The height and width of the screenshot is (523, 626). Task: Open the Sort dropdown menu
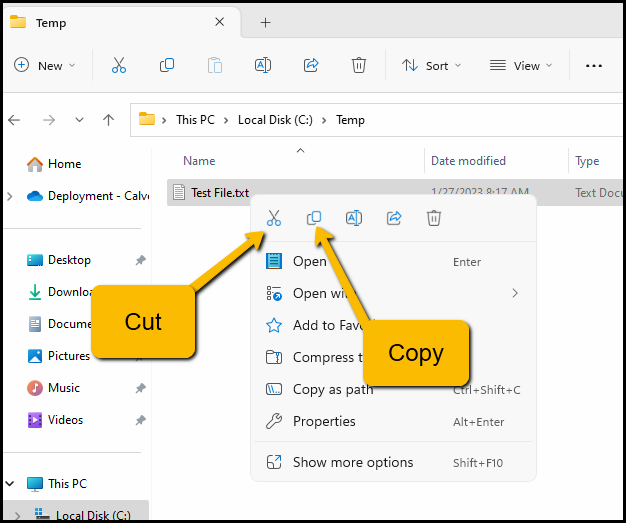click(x=432, y=65)
